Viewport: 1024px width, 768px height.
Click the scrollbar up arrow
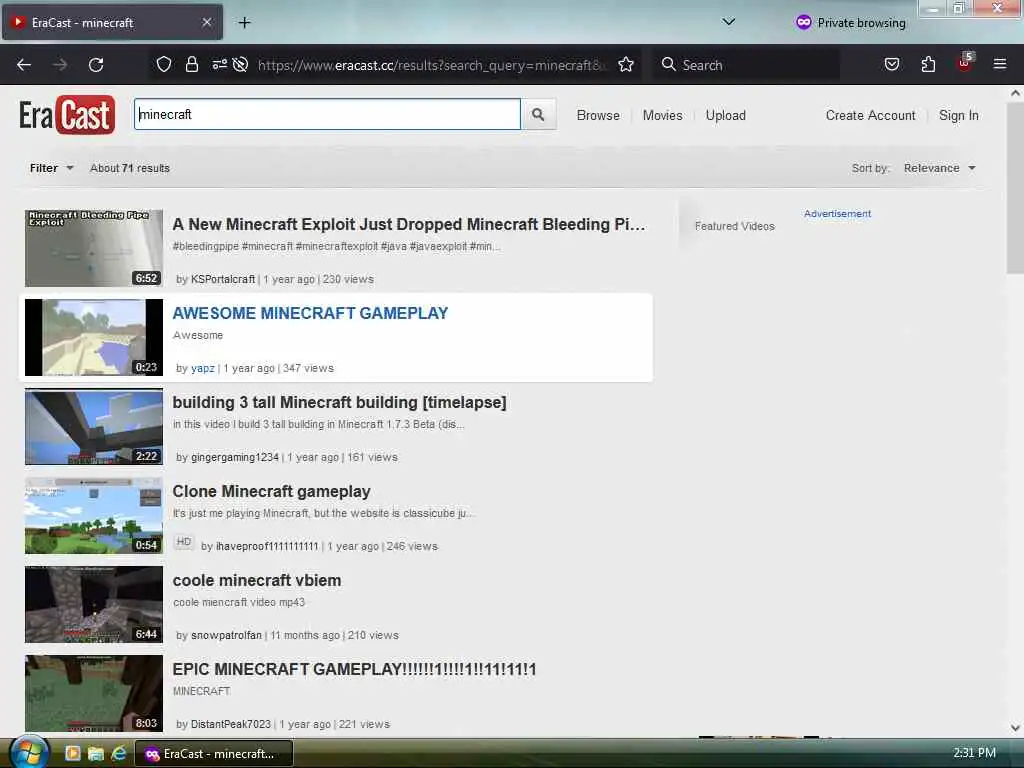pos(1015,93)
